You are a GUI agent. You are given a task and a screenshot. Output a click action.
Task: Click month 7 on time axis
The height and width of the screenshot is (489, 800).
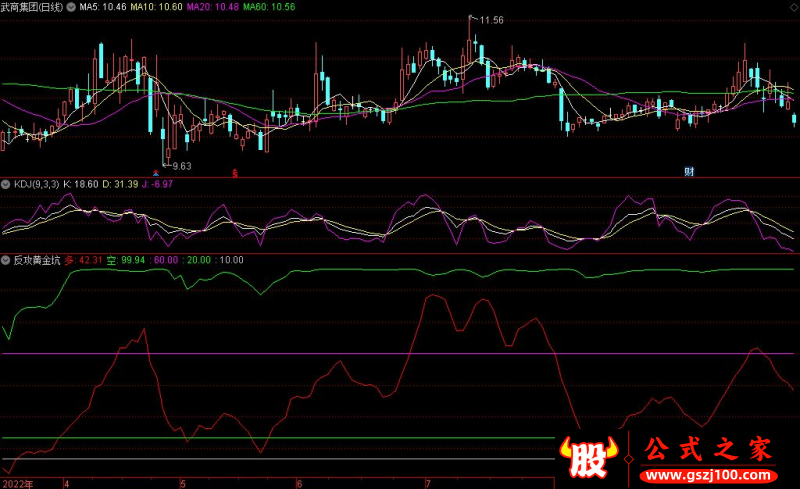[428, 484]
